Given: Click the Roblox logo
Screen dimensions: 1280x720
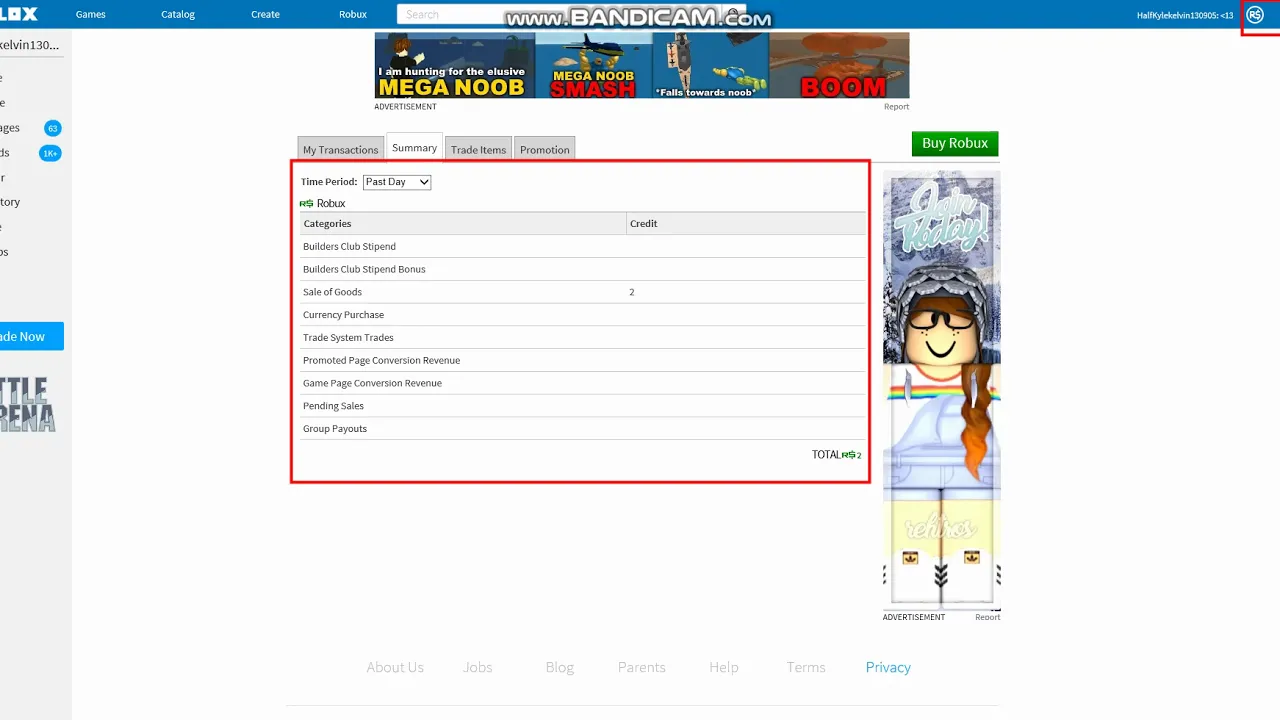Looking at the screenshot, I should click(x=18, y=14).
